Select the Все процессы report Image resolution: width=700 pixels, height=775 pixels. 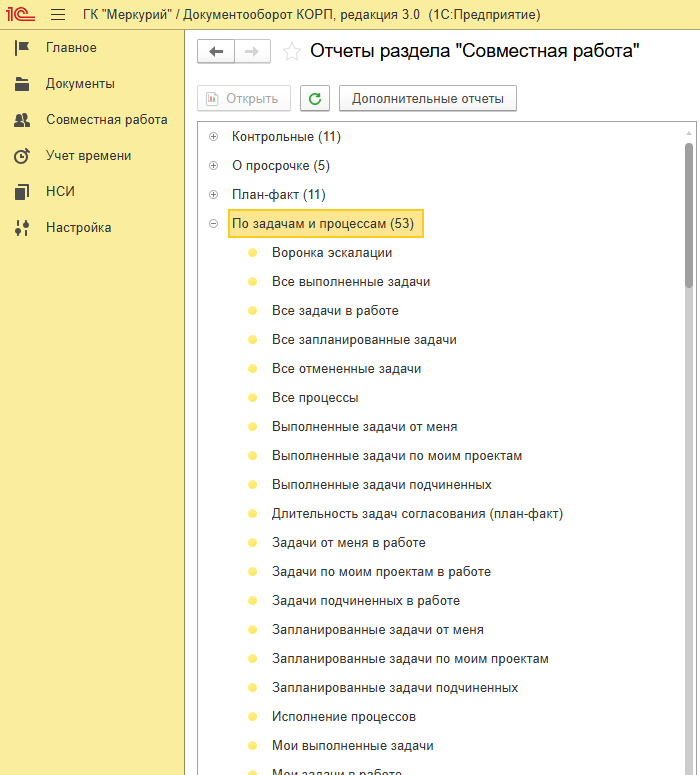pyautogui.click(x=315, y=398)
